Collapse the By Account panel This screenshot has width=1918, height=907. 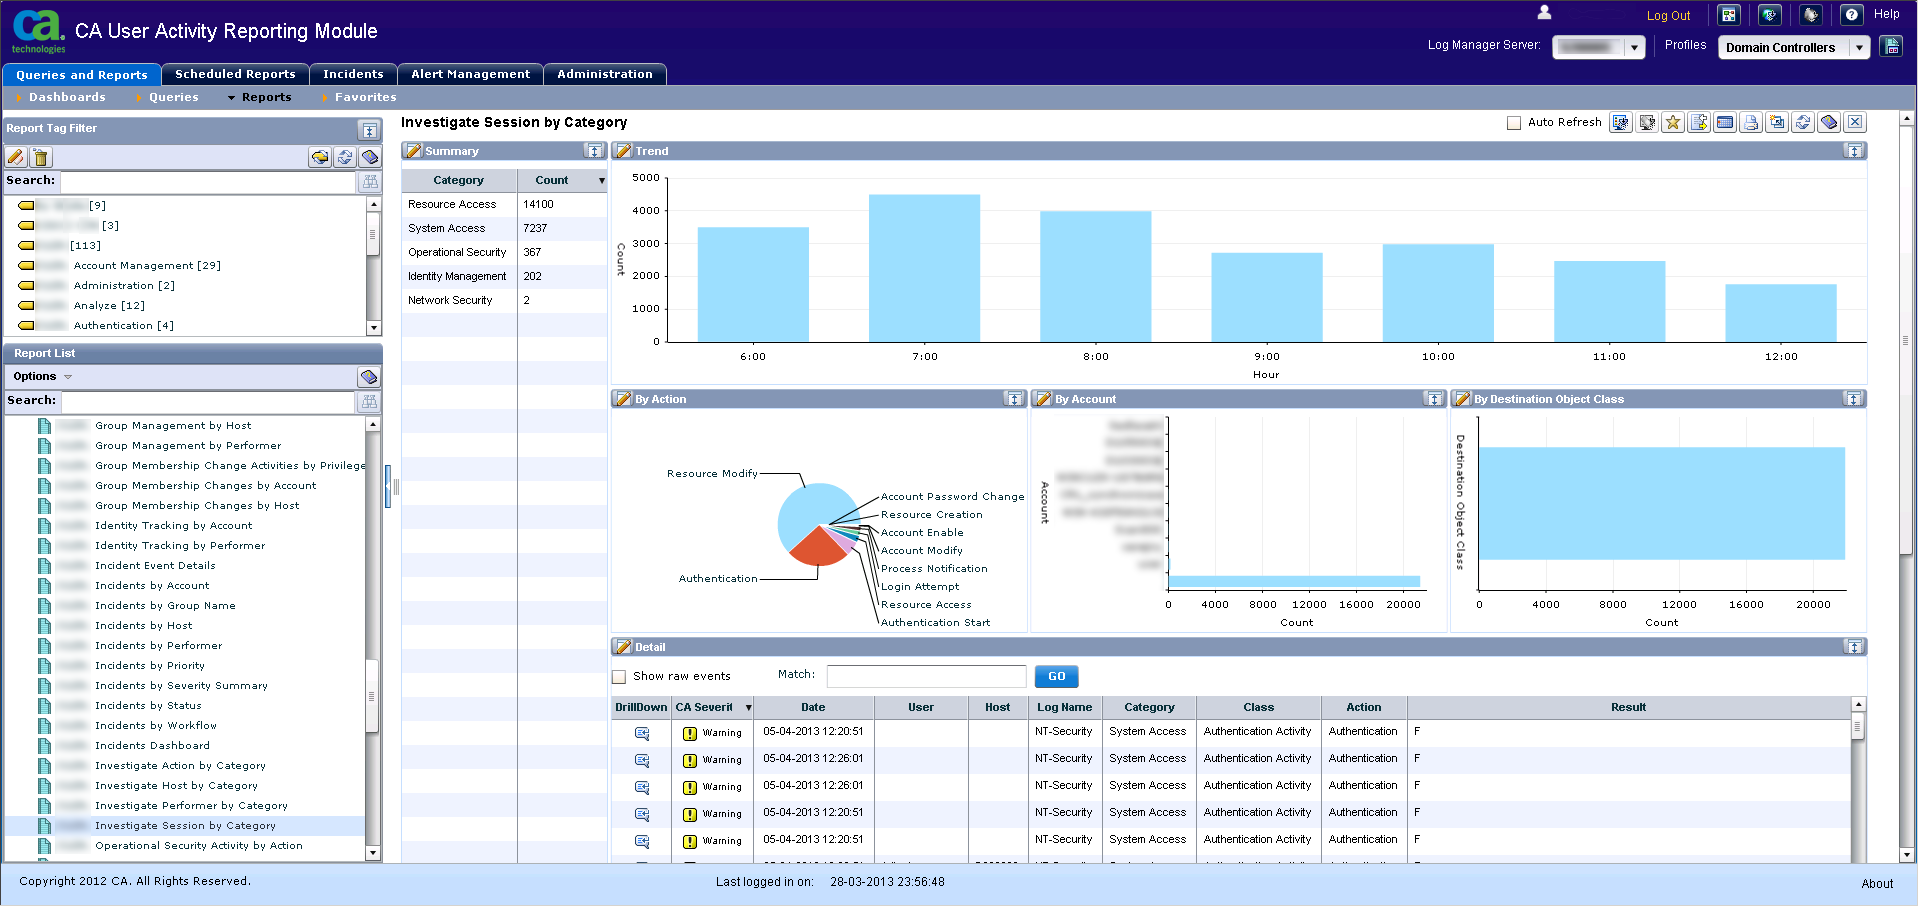tap(1434, 399)
